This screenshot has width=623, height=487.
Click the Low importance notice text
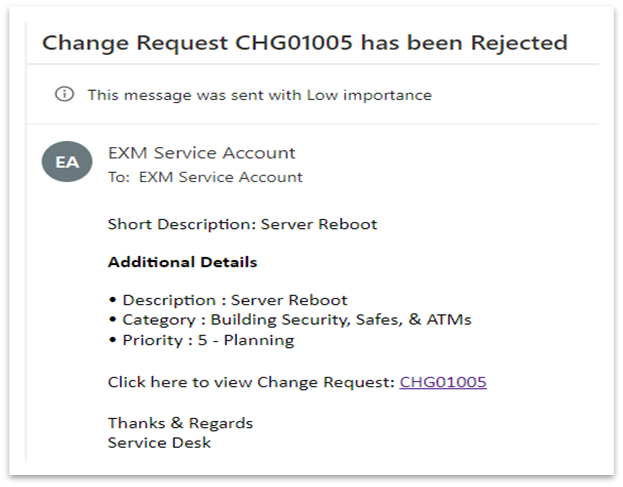(259, 95)
